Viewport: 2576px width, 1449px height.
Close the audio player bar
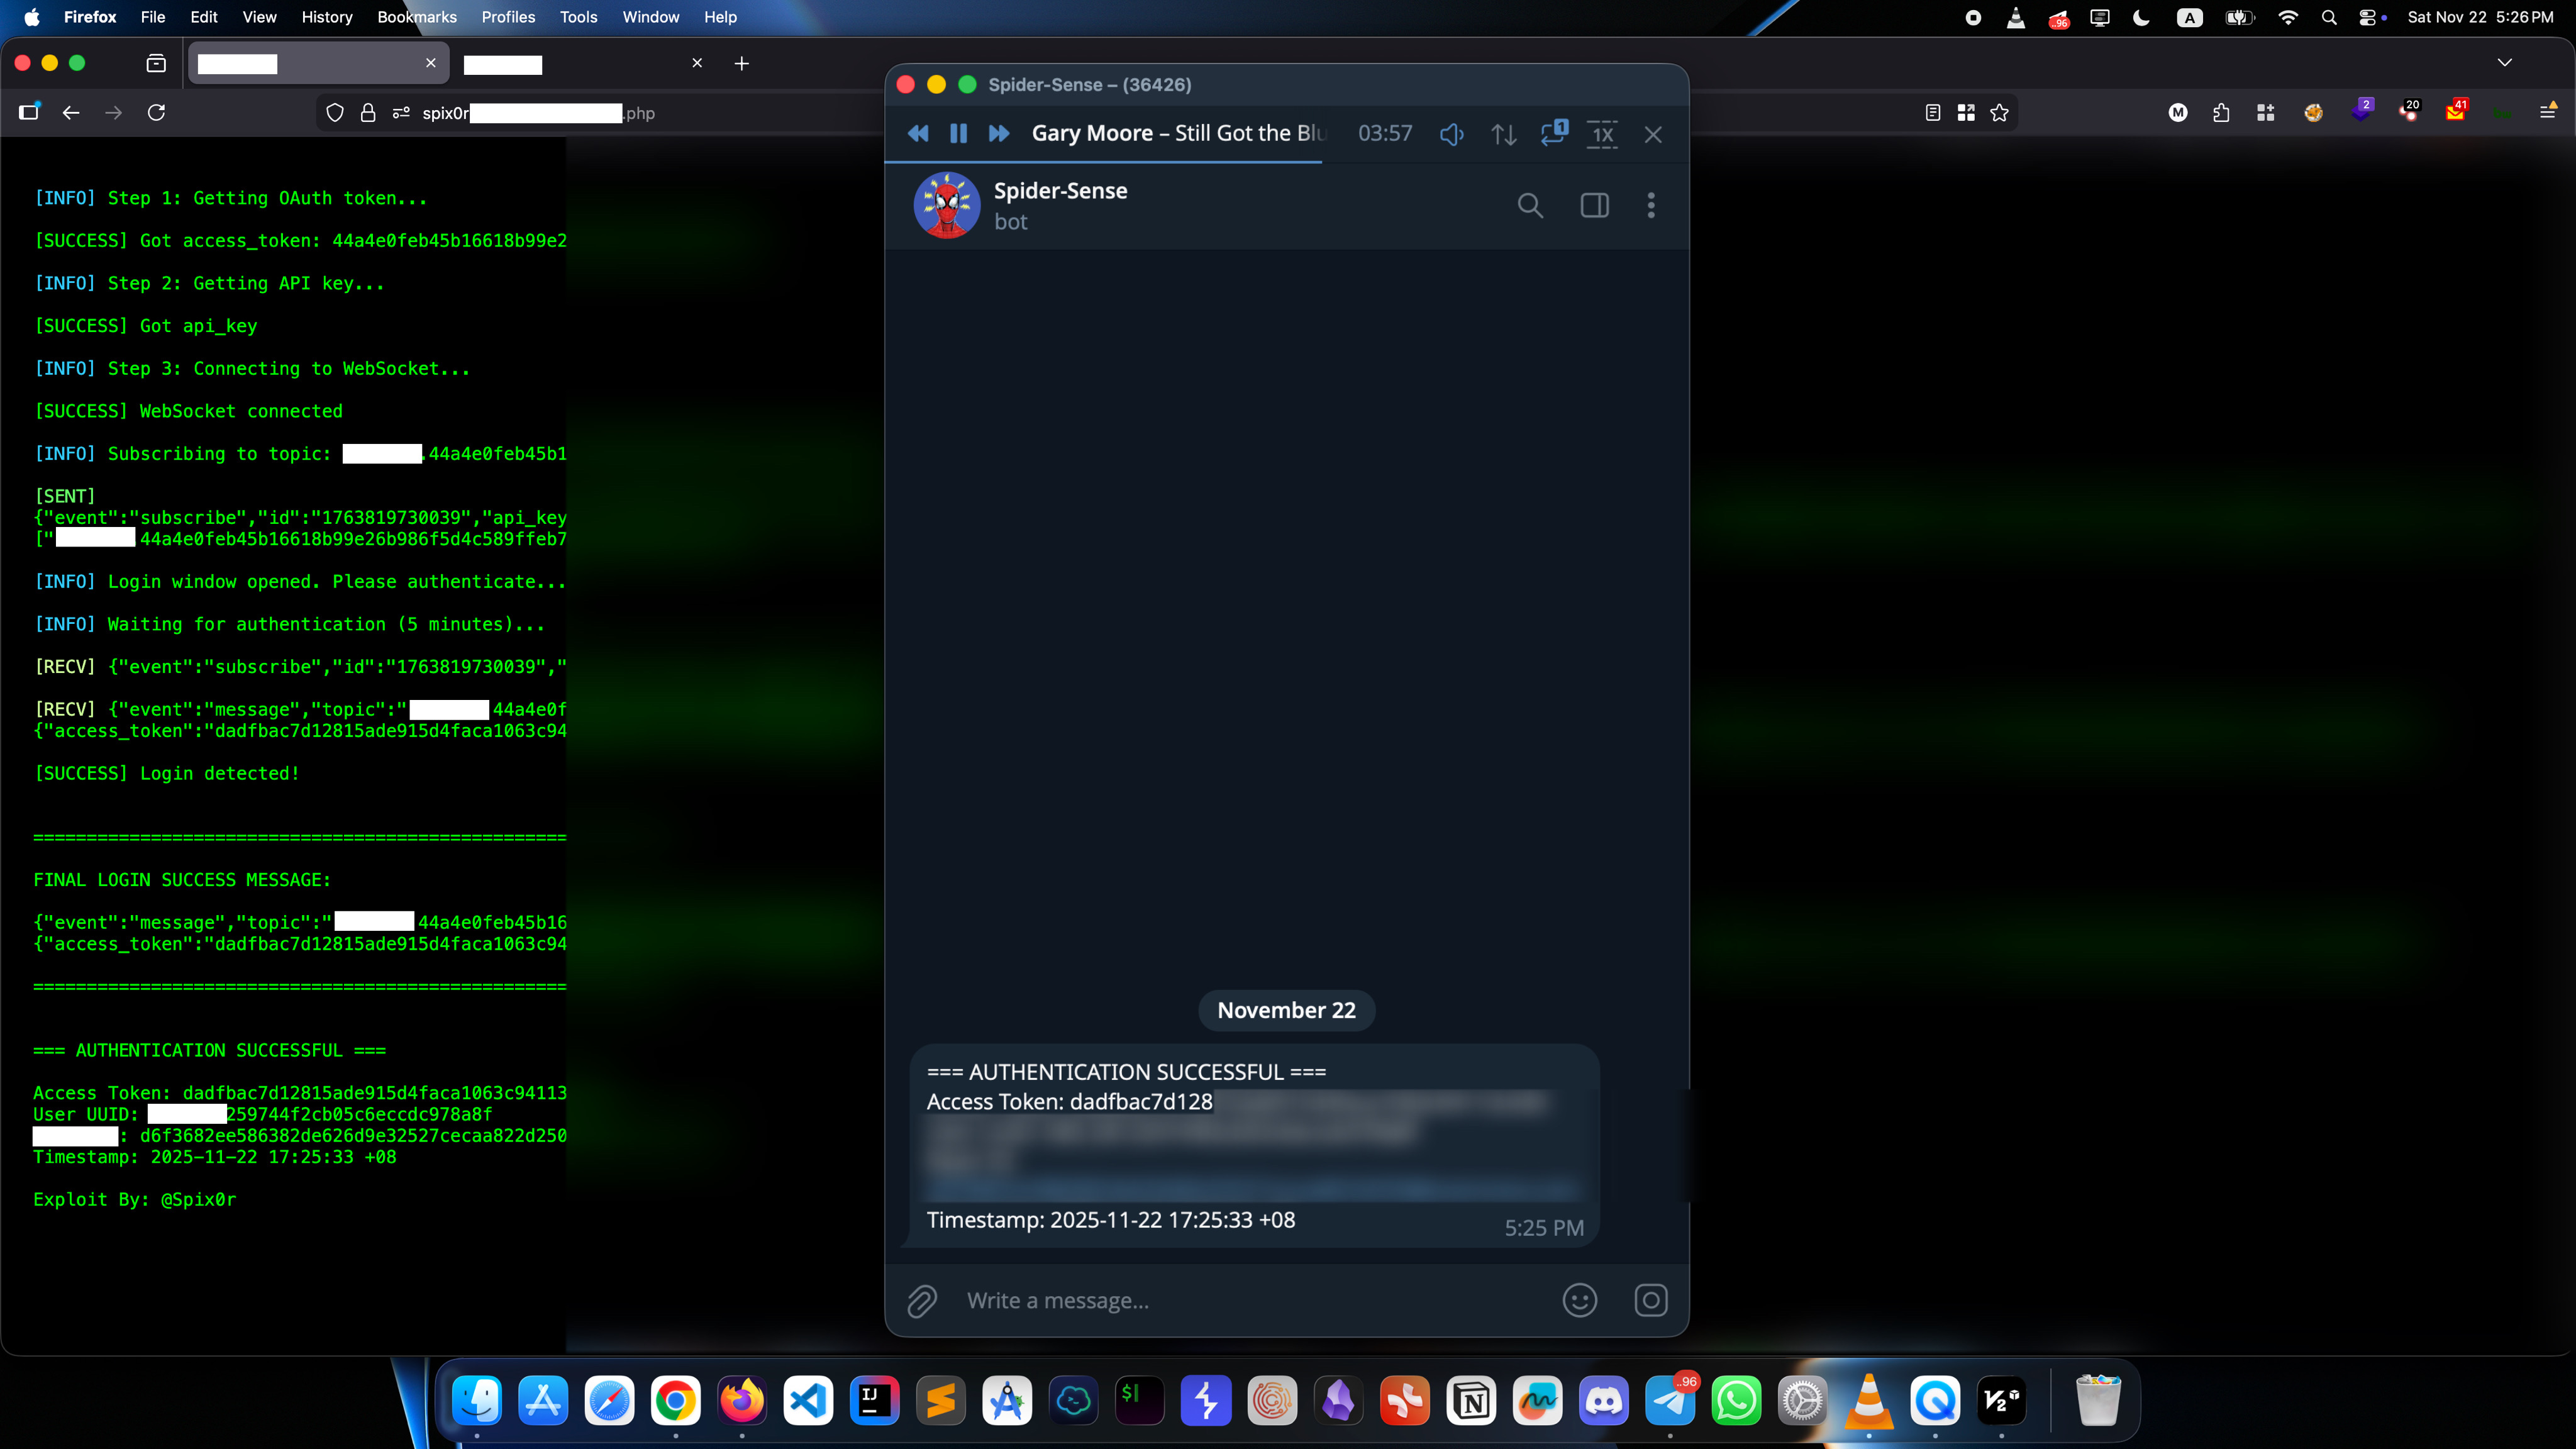click(1653, 134)
